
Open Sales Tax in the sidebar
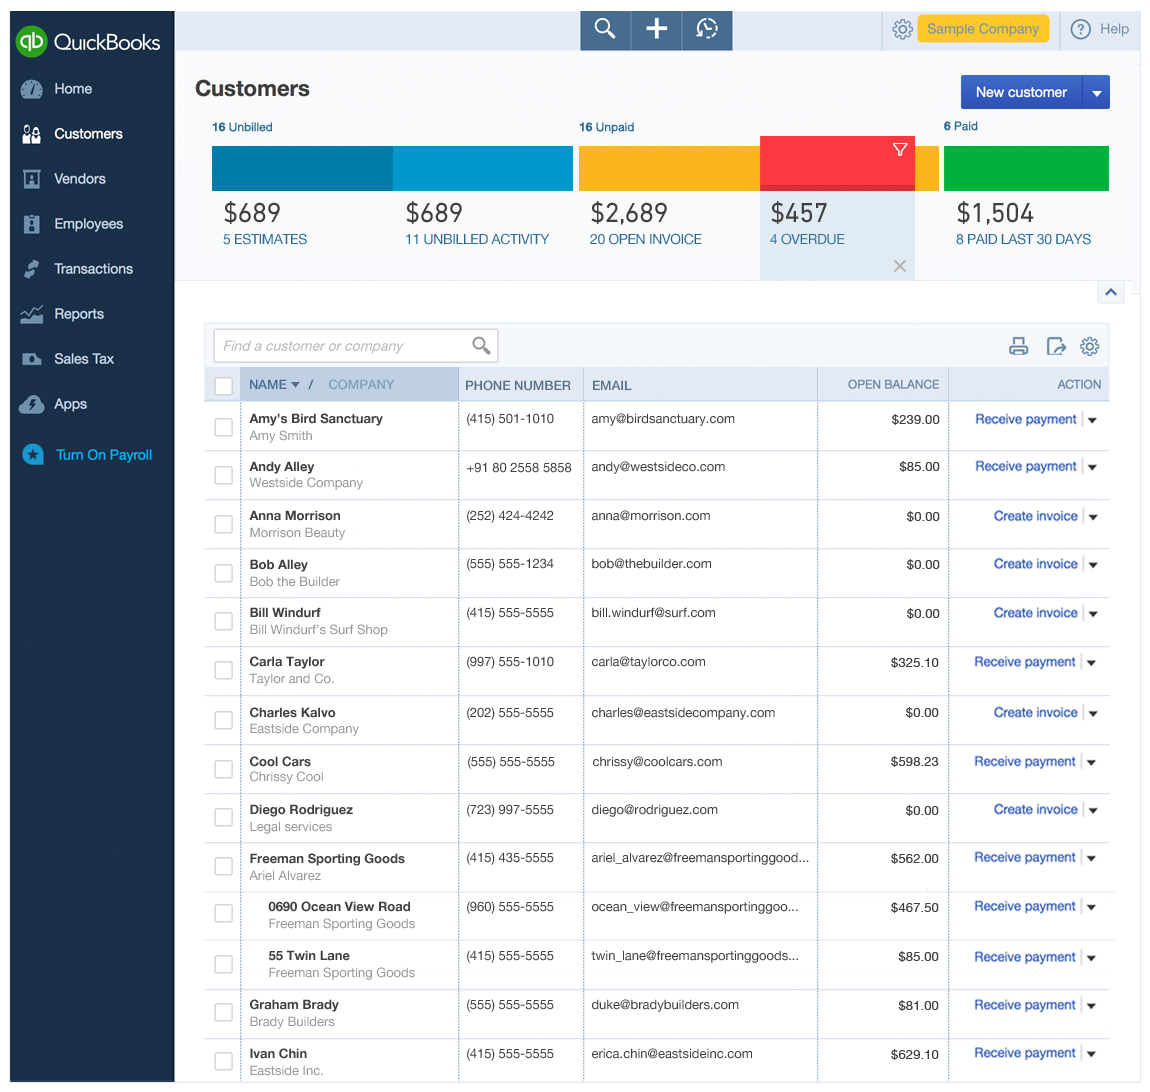point(84,359)
